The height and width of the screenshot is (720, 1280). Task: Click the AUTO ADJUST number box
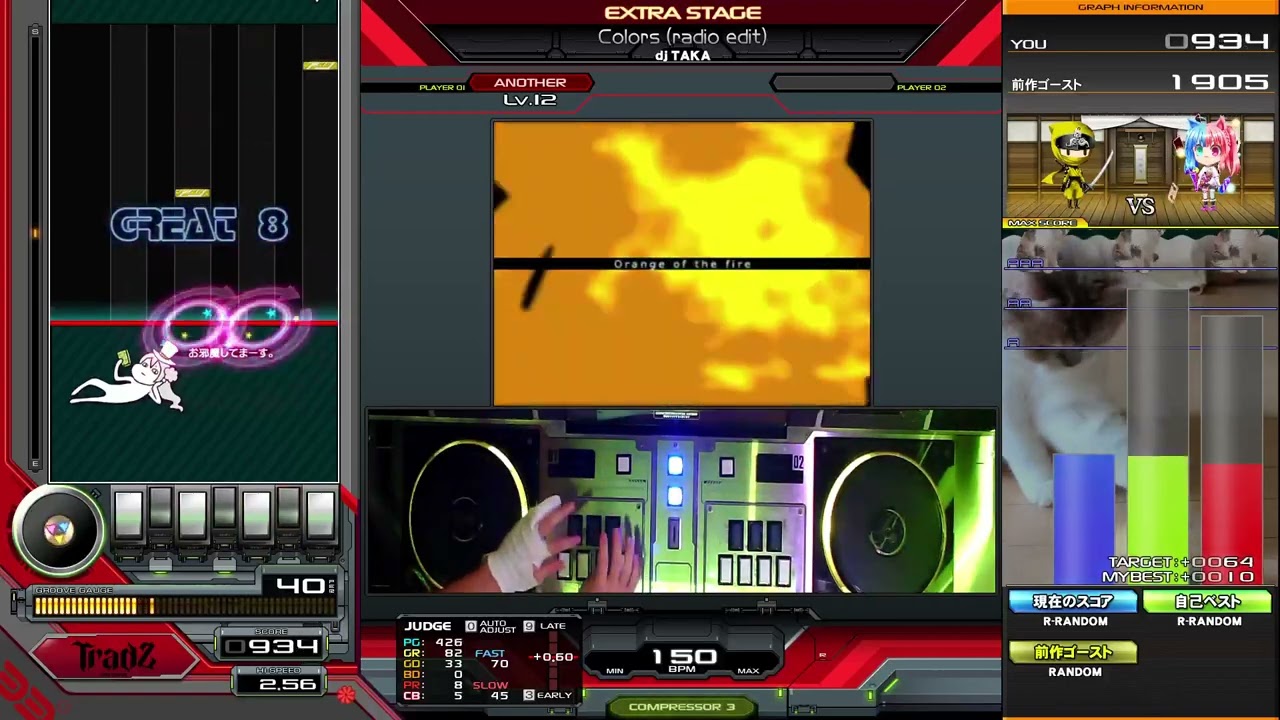(471, 626)
